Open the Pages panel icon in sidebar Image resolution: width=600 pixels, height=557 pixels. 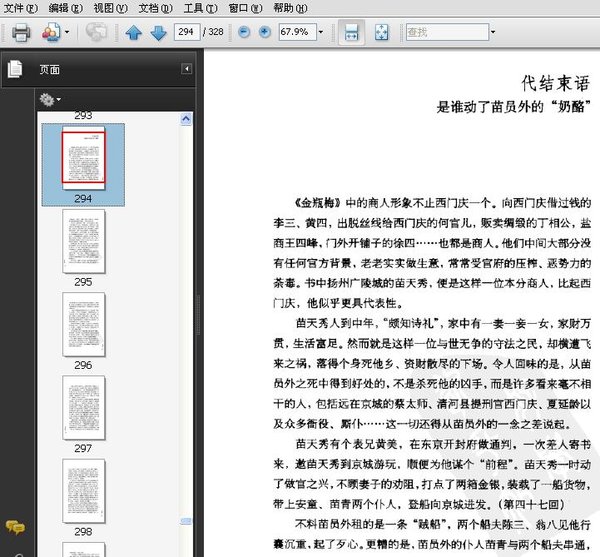pyautogui.click(x=15, y=69)
